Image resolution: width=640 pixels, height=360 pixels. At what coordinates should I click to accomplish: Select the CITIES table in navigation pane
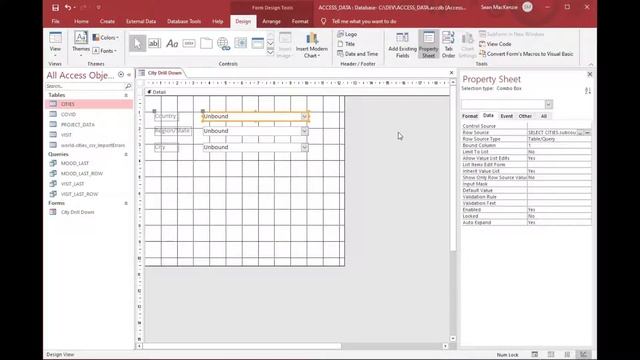coord(89,104)
